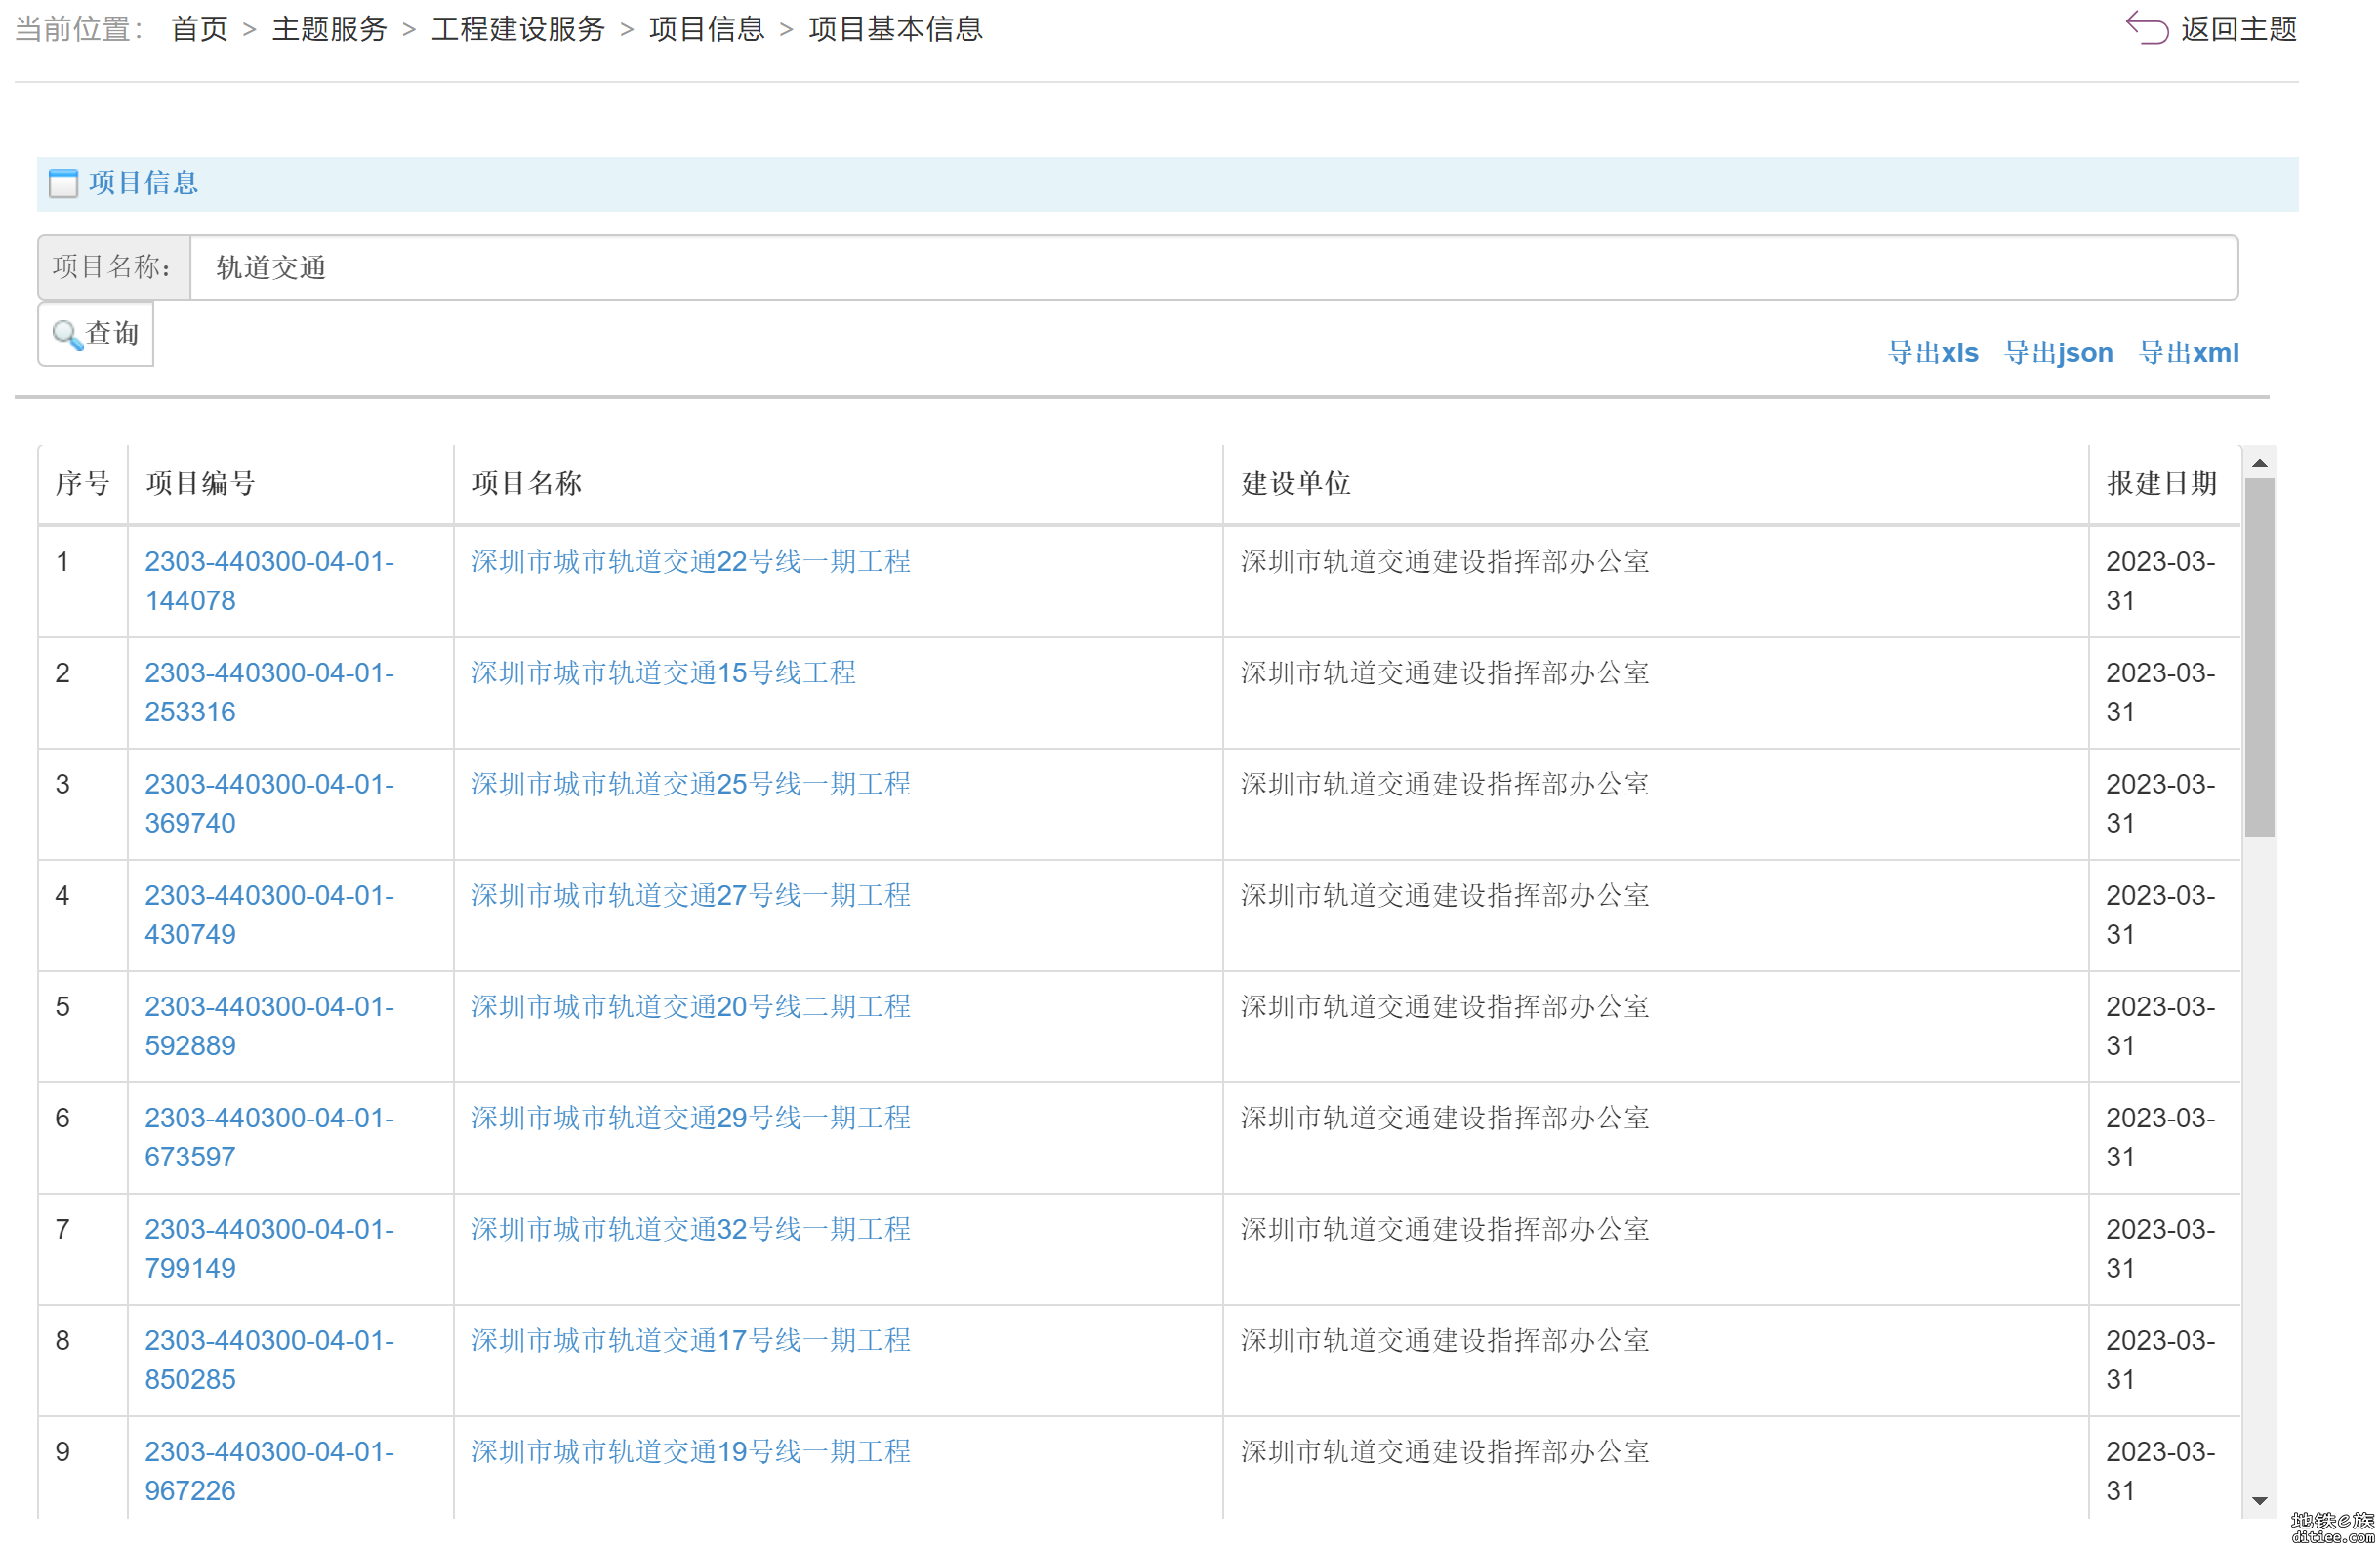Click the table vertical scrollbar thumb

point(2259,657)
